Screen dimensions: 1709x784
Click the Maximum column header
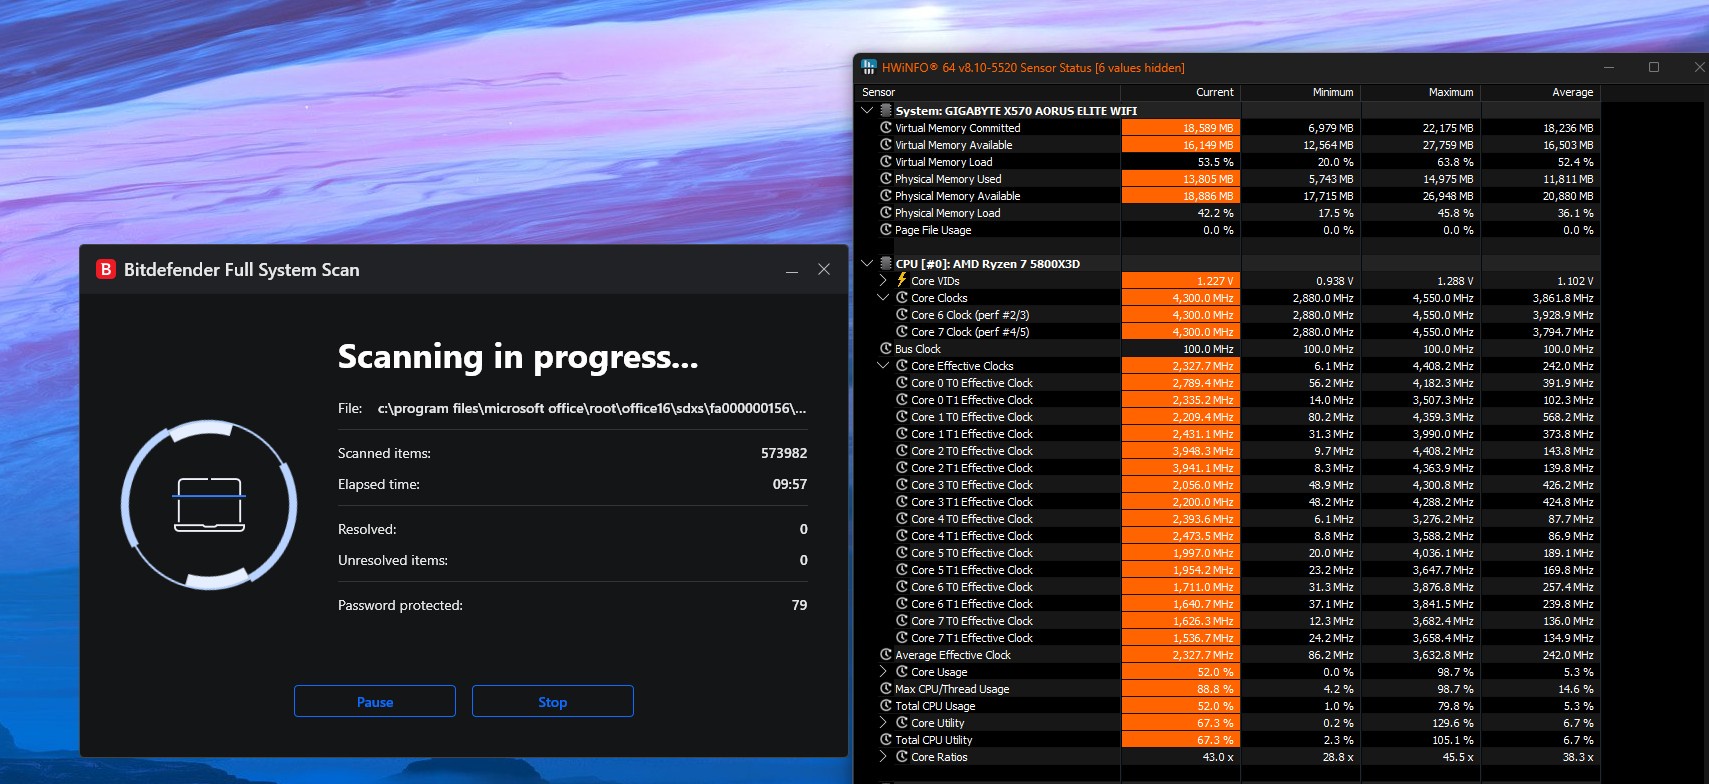point(1421,92)
